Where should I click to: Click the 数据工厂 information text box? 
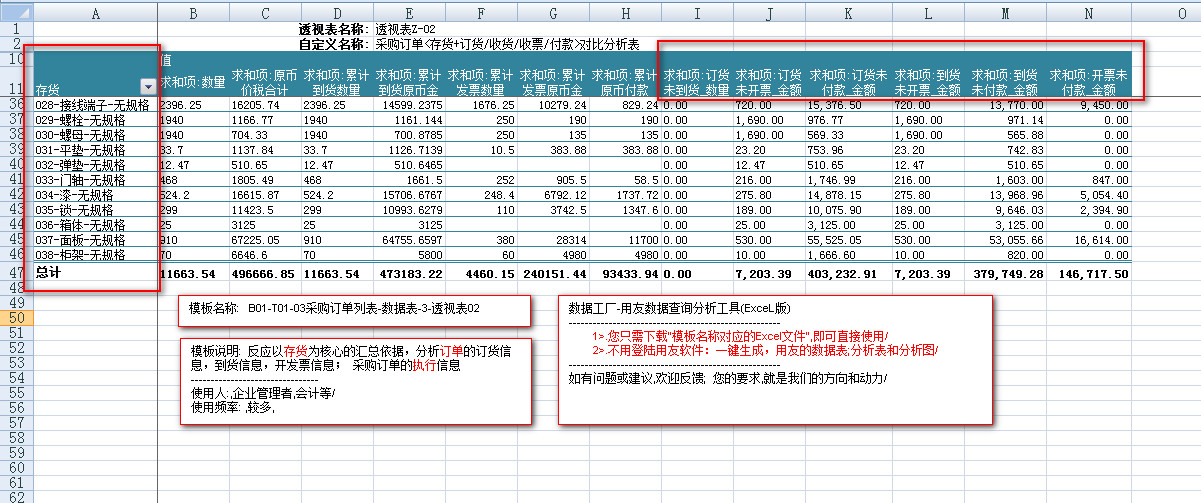775,358
